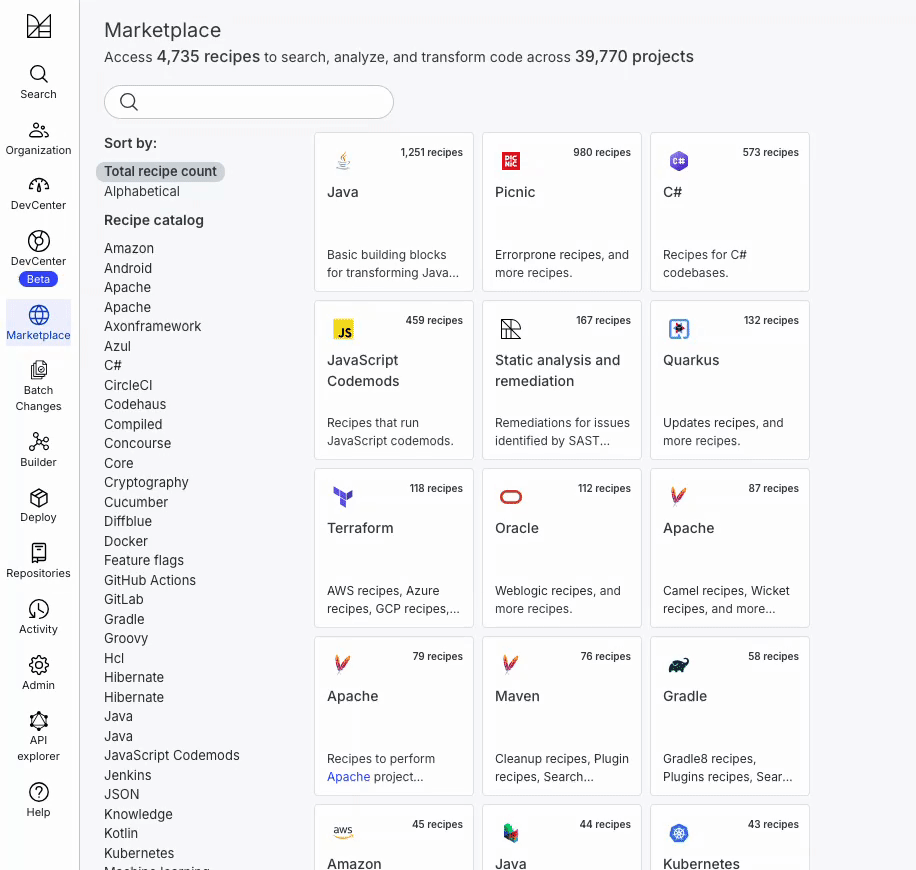This screenshot has height=870, width=916.
Task: Select JavaScript Codemods in catalog list
Action: 172,755
